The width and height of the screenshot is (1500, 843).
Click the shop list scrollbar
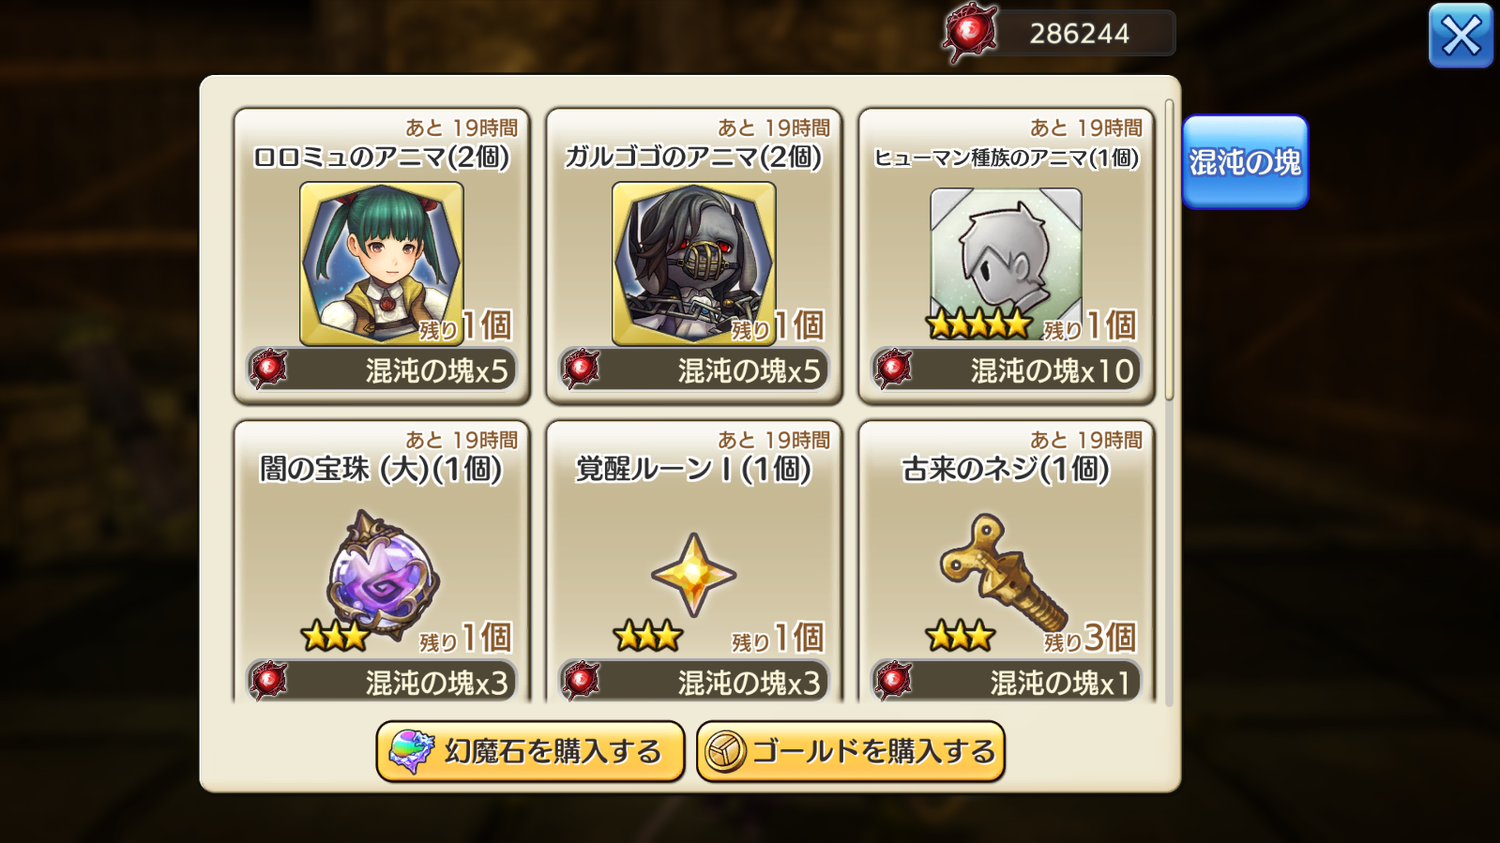1169,250
